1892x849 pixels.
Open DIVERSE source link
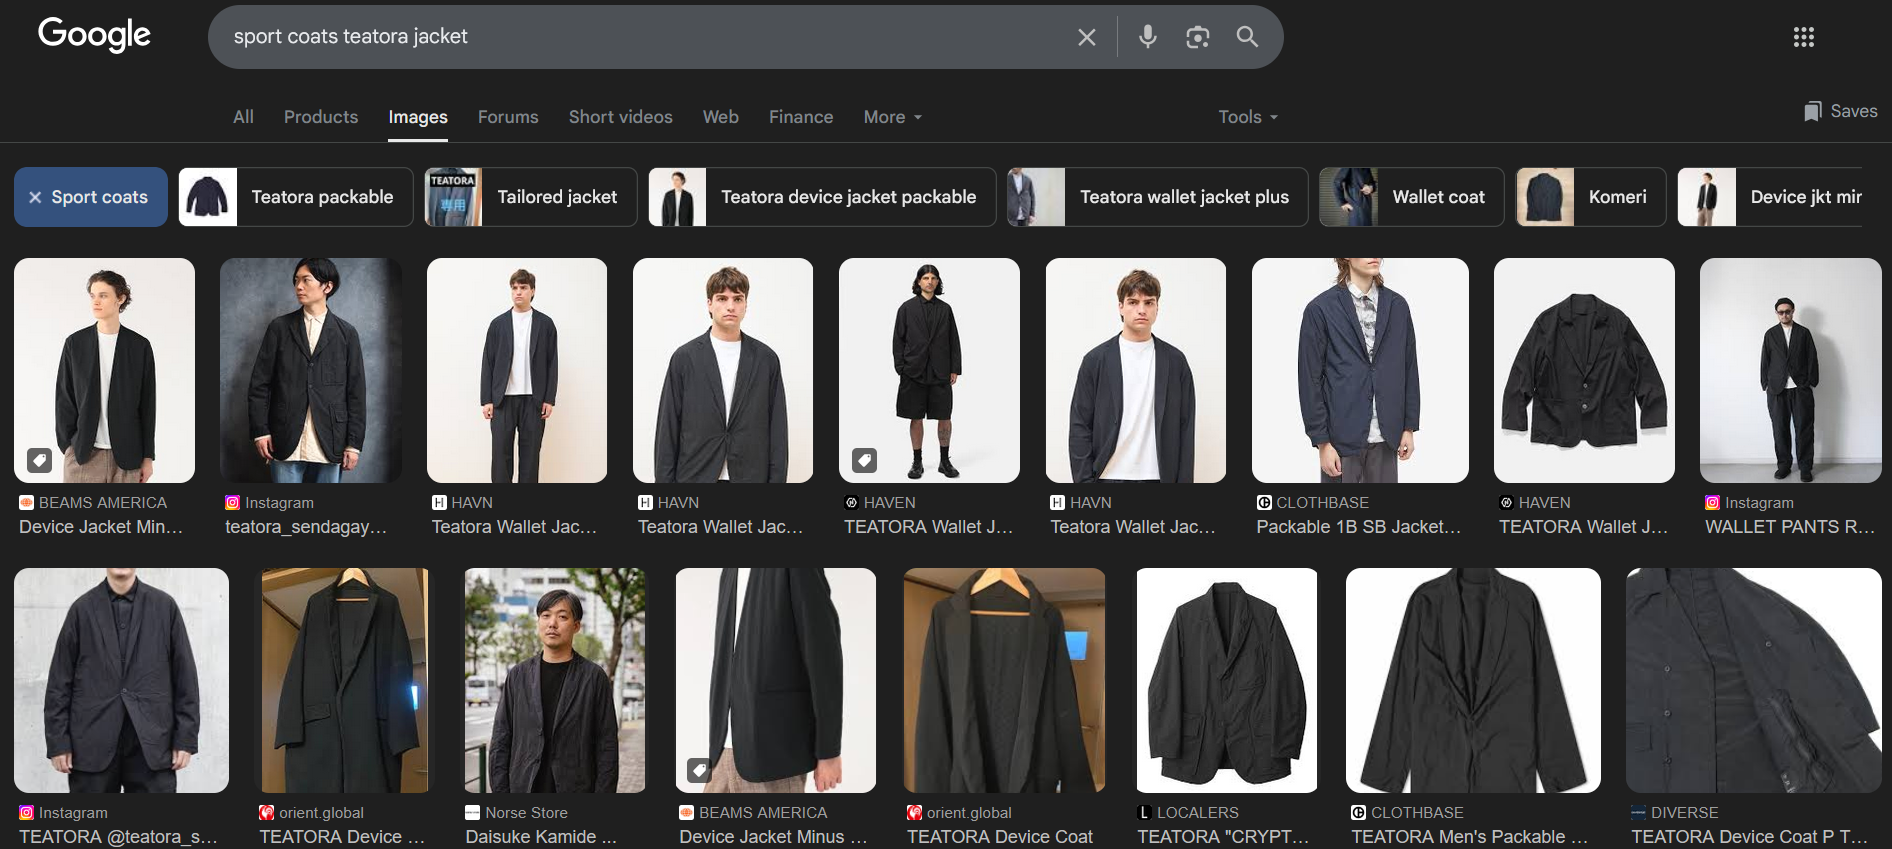[x=1675, y=813]
